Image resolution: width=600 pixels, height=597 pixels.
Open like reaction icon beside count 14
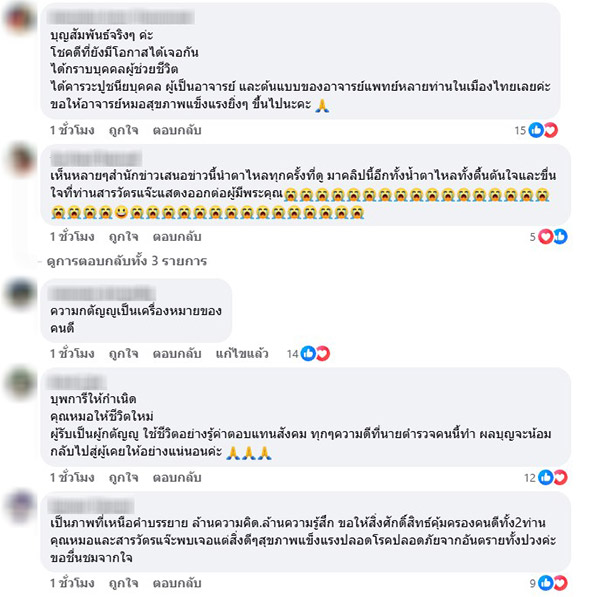[308, 354]
